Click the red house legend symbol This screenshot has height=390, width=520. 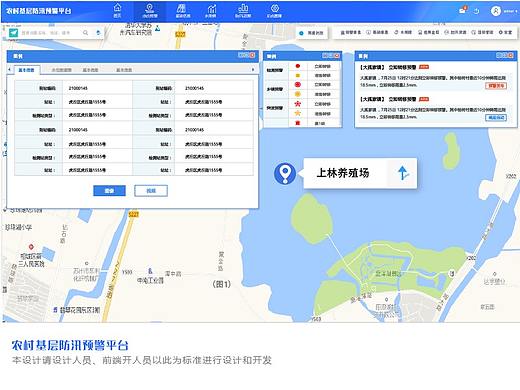click(x=298, y=123)
